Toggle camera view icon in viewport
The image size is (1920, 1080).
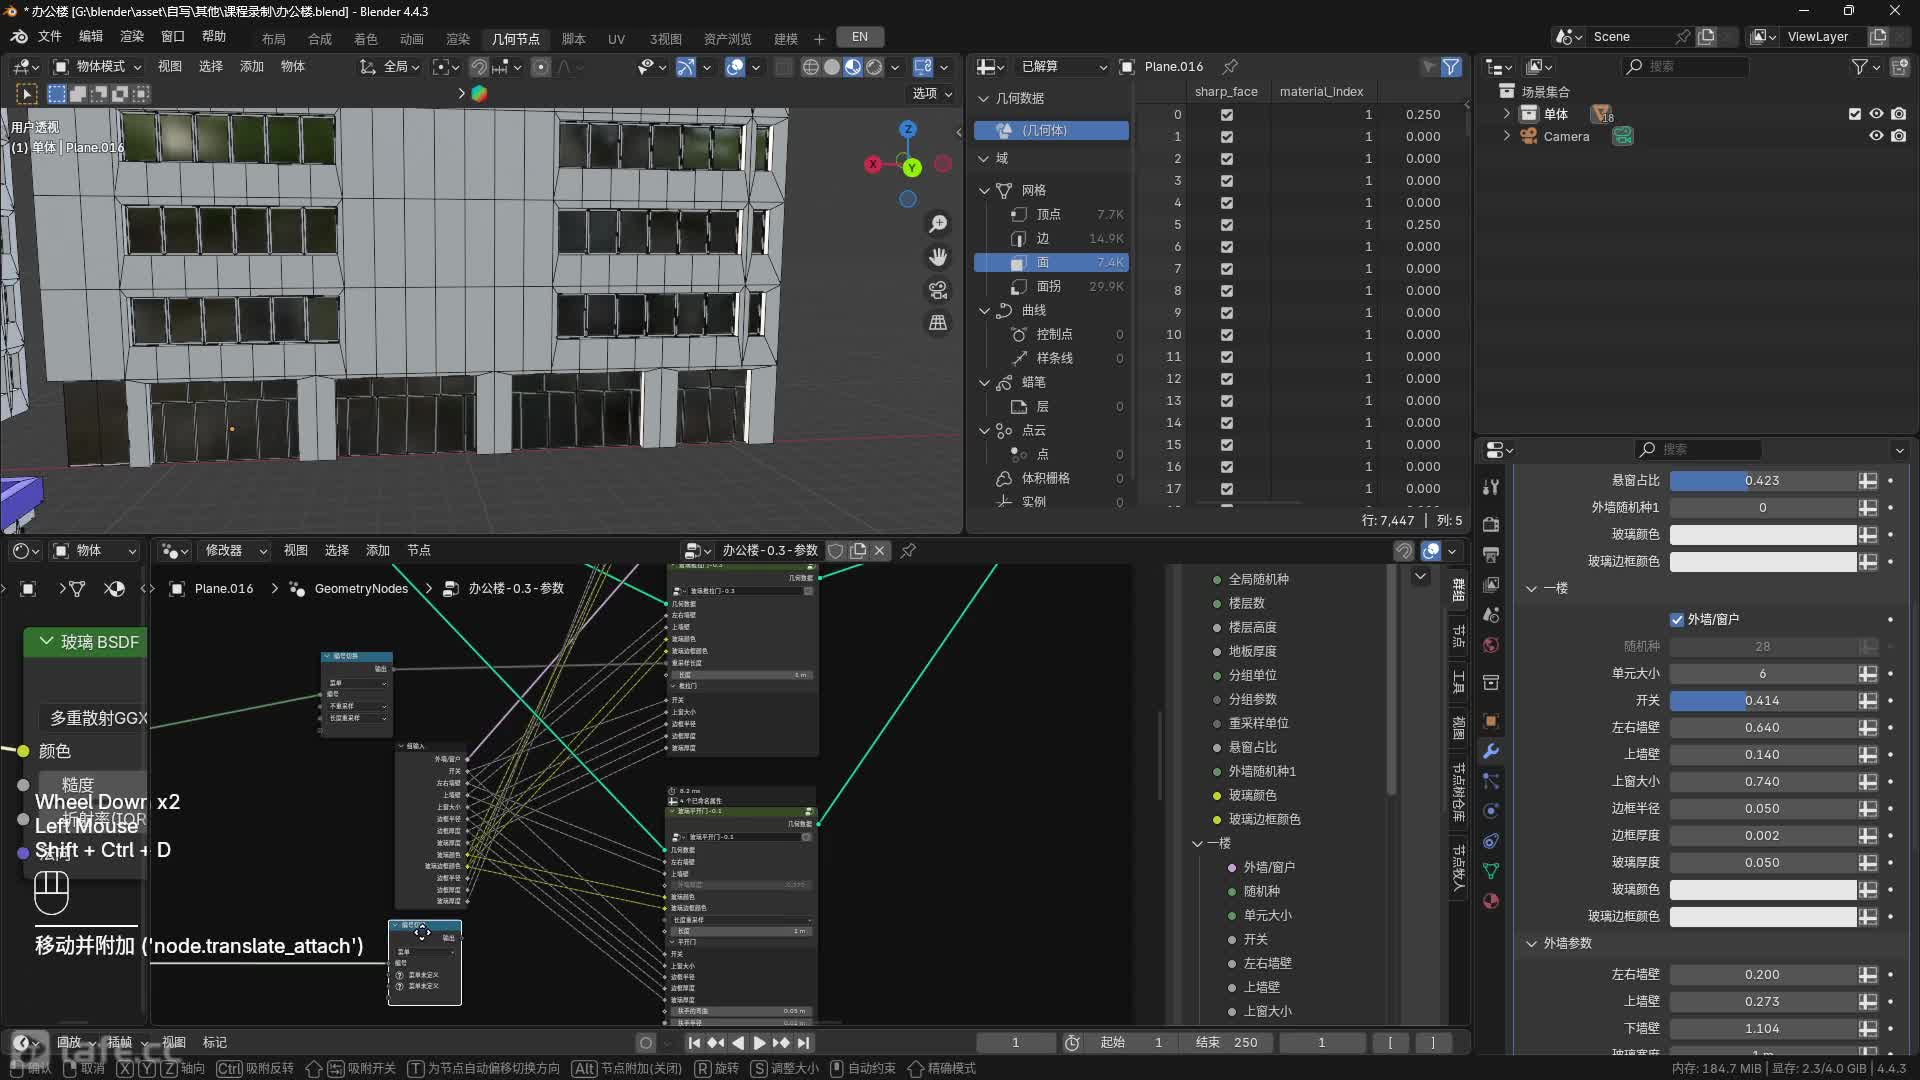pyautogui.click(x=938, y=290)
